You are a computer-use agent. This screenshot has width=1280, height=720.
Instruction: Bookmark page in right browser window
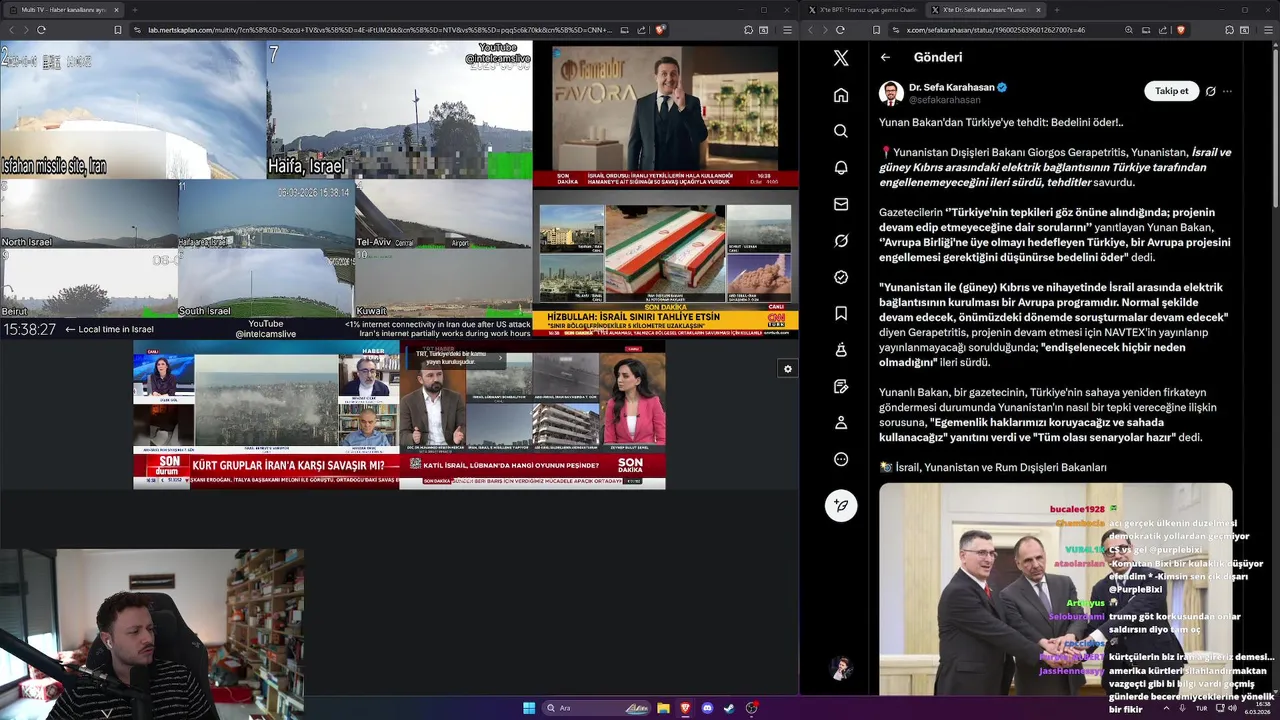pyautogui.click(x=878, y=30)
